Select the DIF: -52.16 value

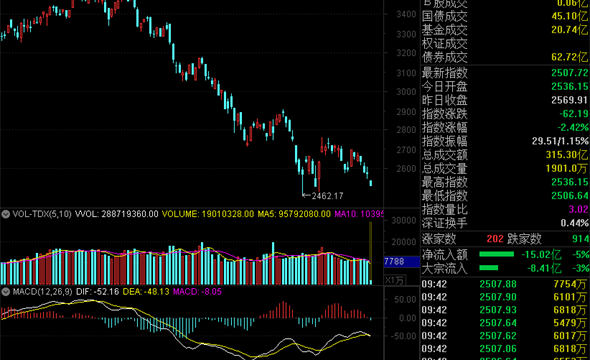point(97,292)
